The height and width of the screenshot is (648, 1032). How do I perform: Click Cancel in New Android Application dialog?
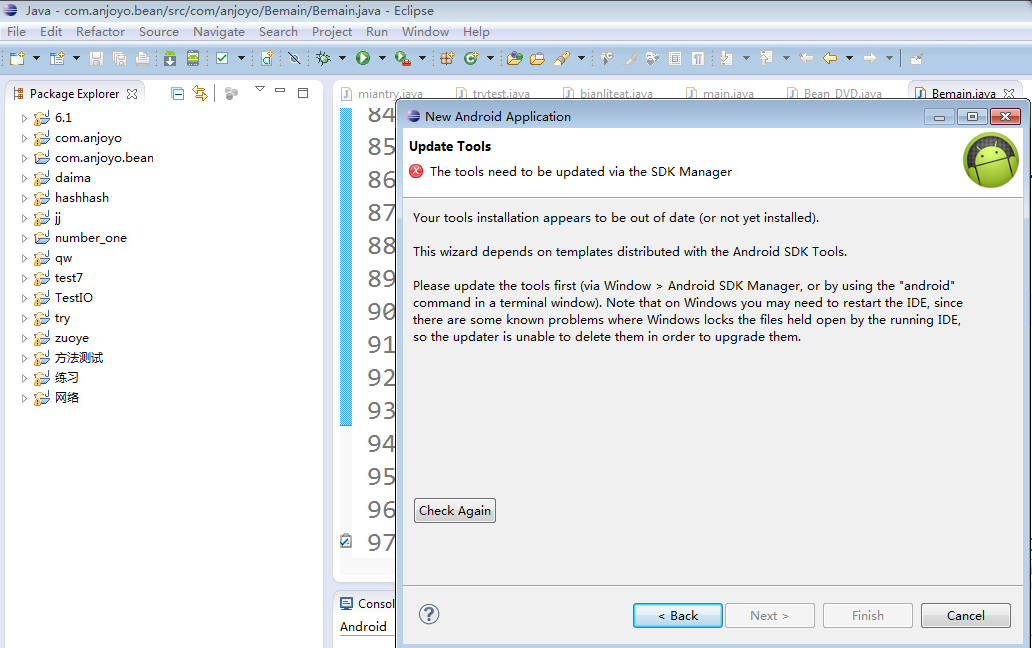(966, 616)
